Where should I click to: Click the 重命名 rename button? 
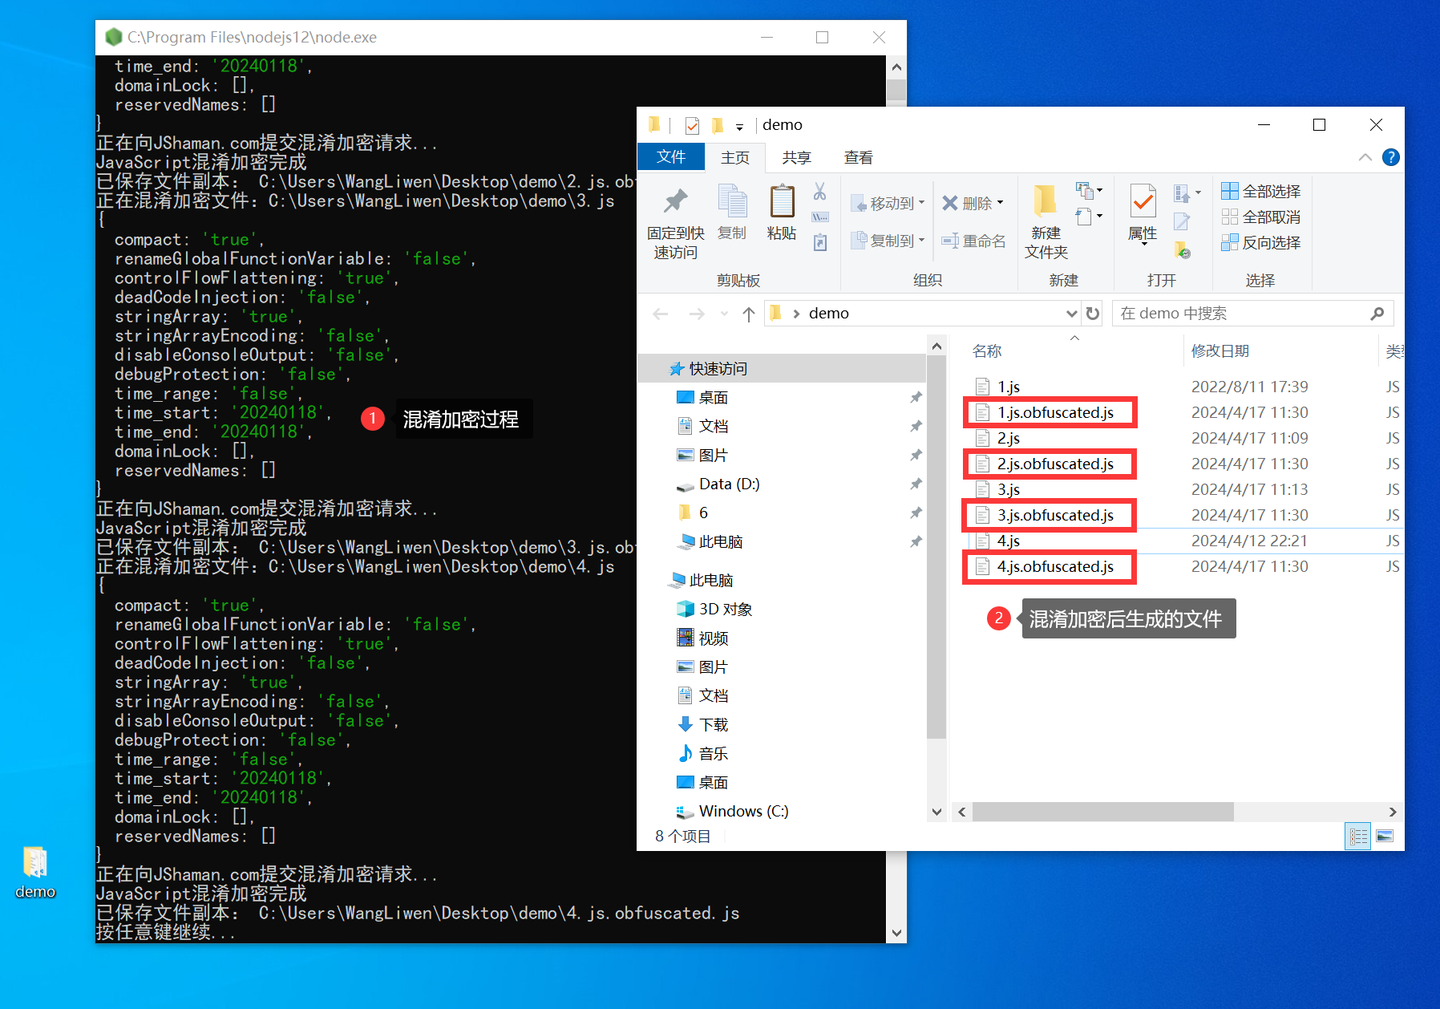[973, 241]
